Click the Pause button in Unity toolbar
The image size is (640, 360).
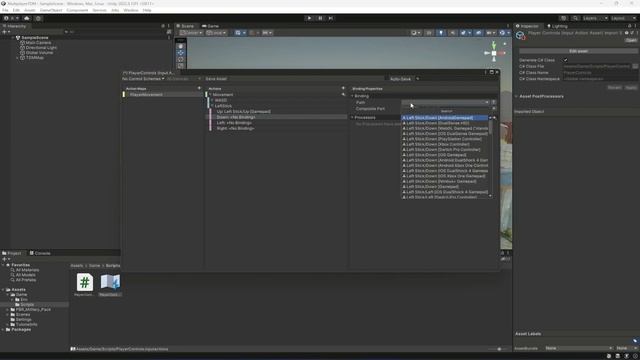pos(320,18)
